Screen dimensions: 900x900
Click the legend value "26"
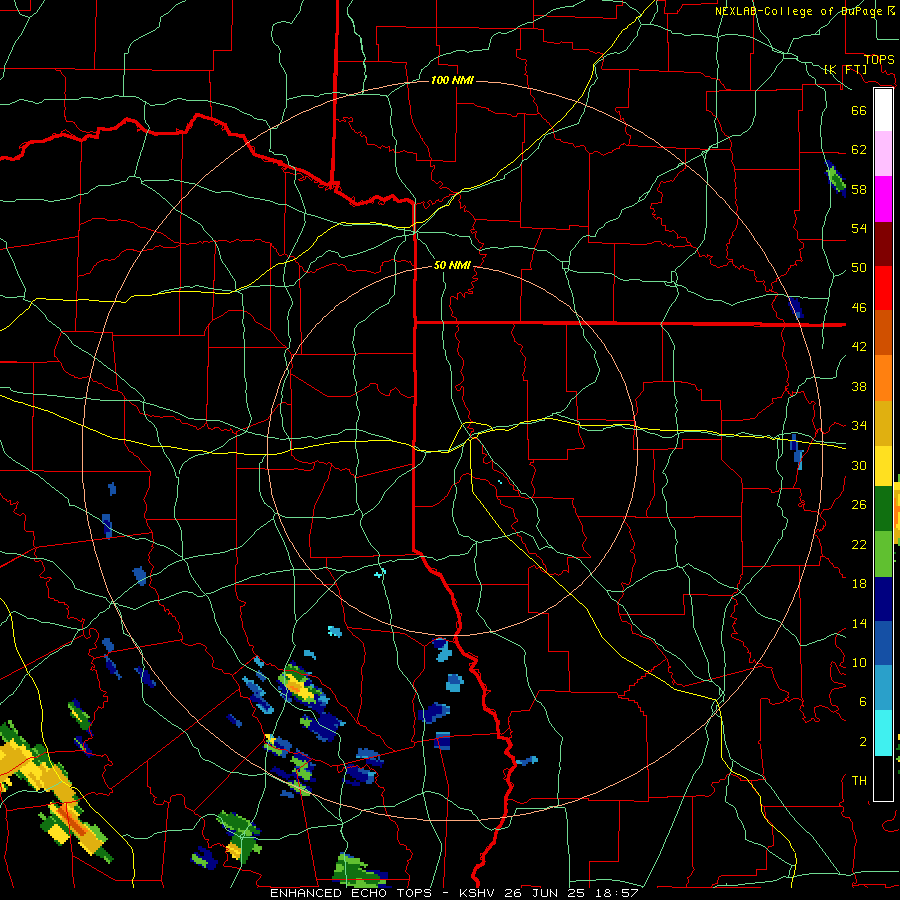(859, 505)
